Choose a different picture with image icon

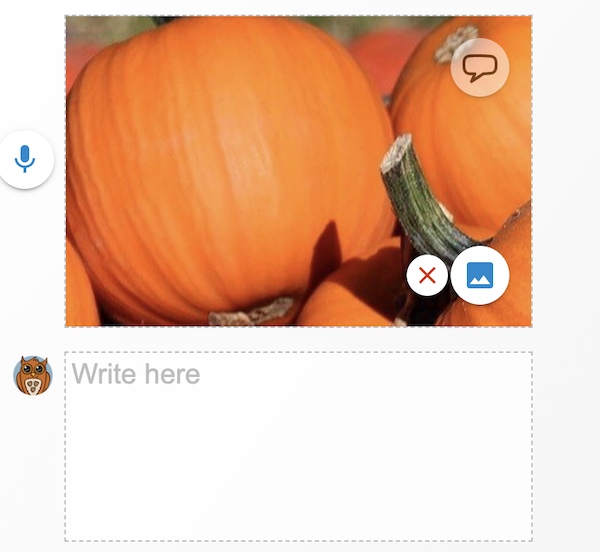coord(480,275)
